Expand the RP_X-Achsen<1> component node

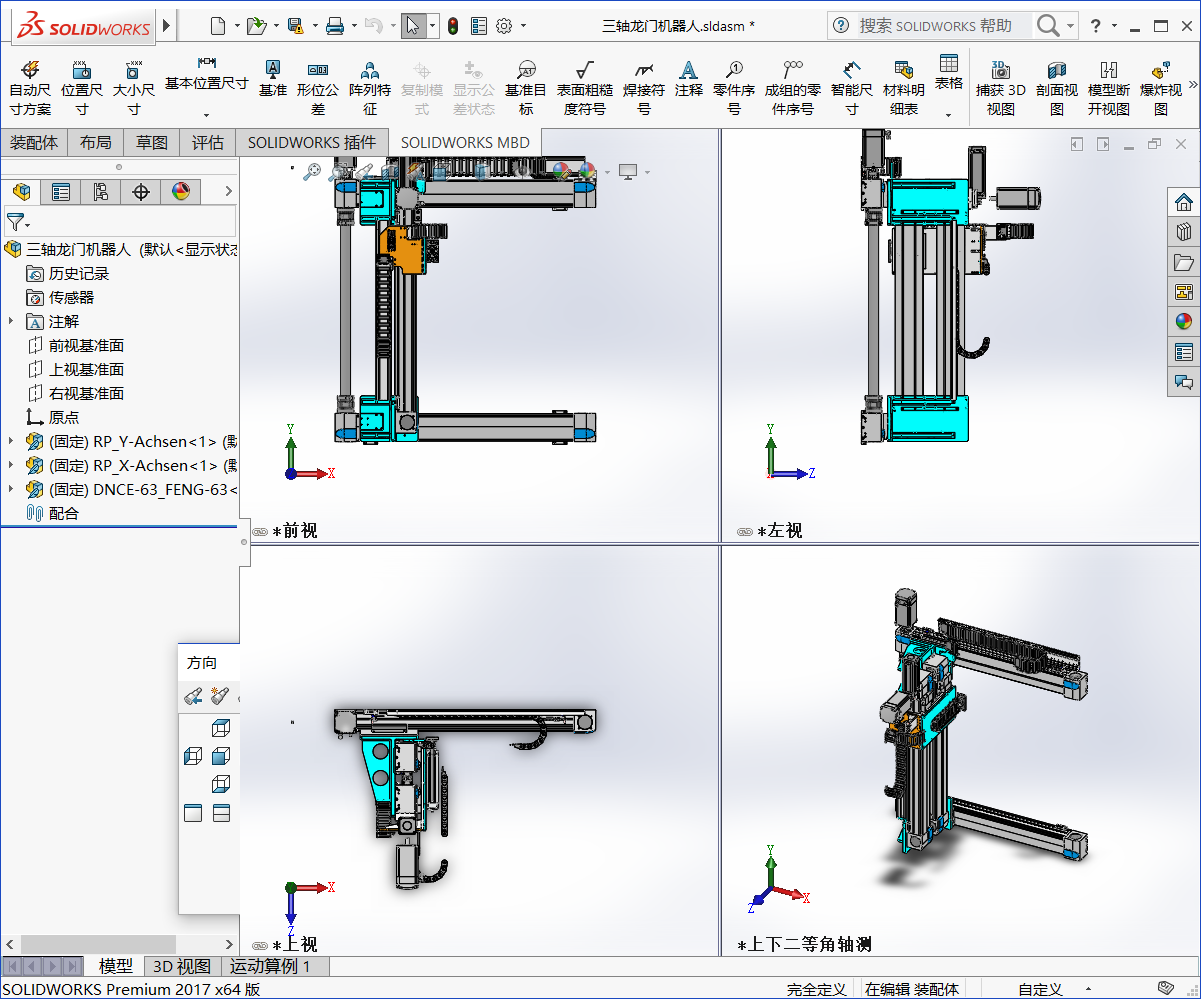11,465
